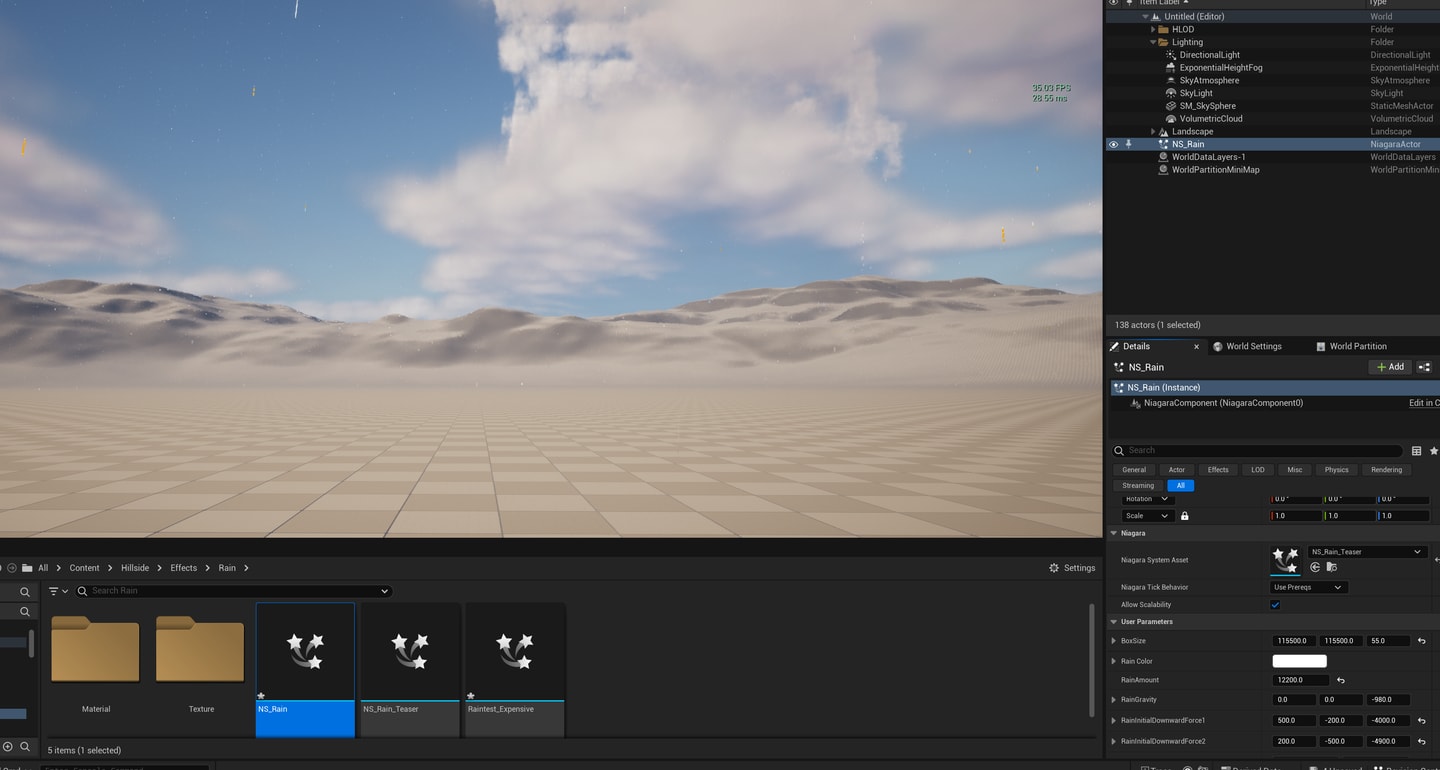Switch to the World Partition tab
Screen dimensions: 1440x770
point(1352,346)
